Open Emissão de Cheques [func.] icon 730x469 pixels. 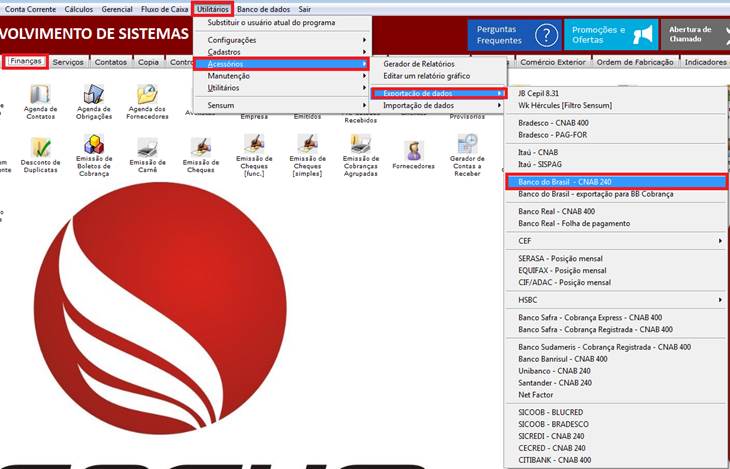(254, 144)
